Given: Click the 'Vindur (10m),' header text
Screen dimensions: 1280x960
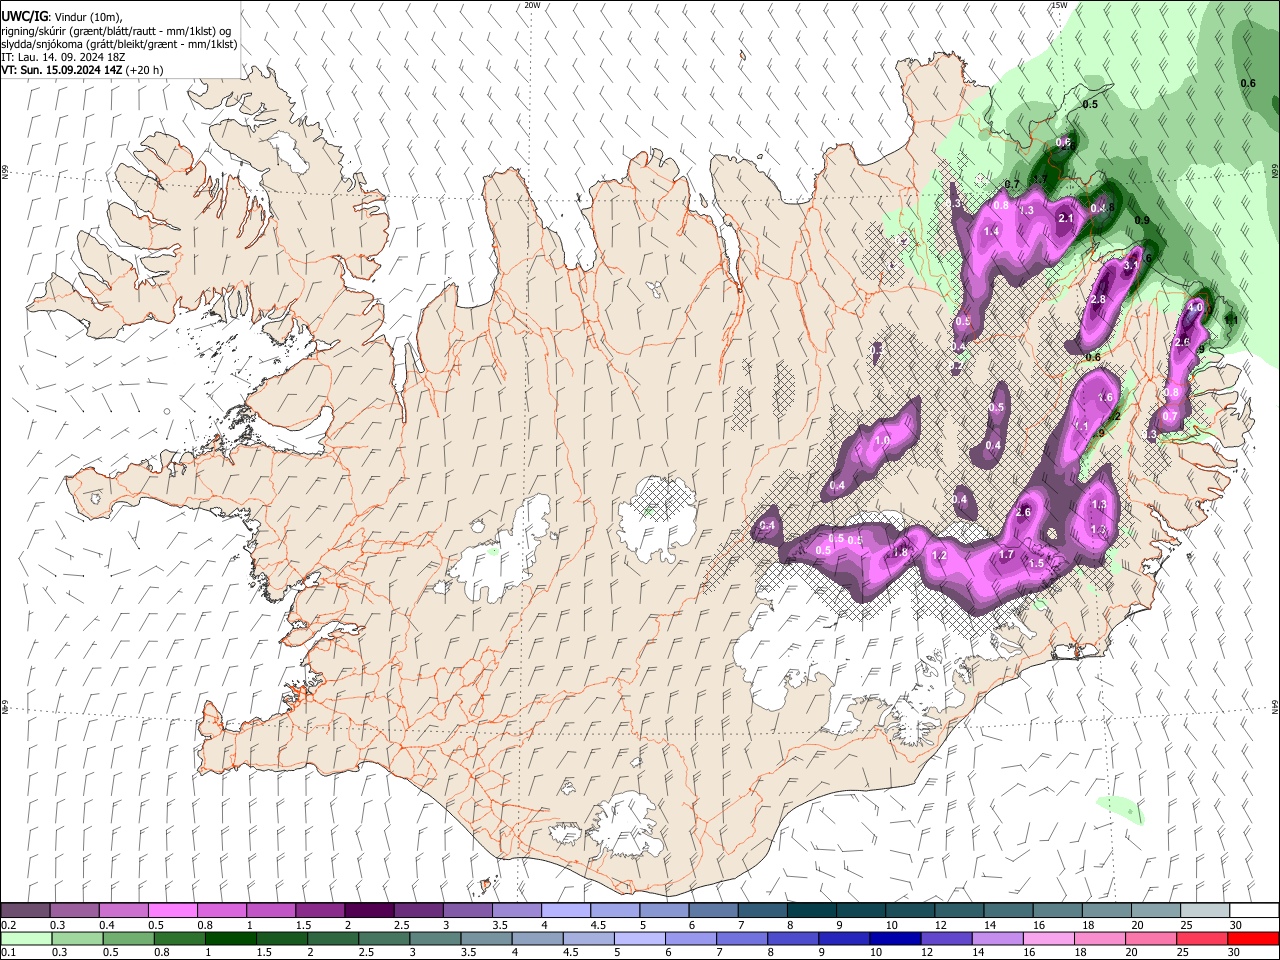Looking at the screenshot, I should point(87,18).
